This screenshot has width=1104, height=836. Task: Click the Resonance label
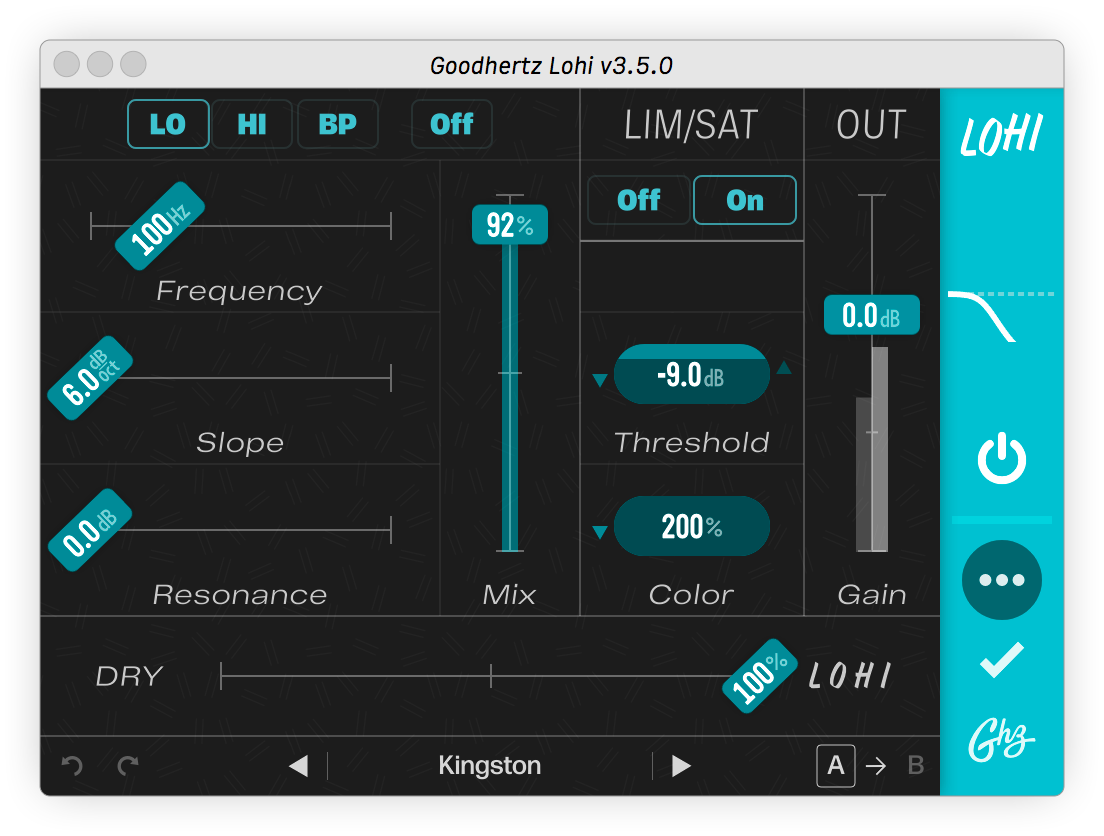coord(240,594)
